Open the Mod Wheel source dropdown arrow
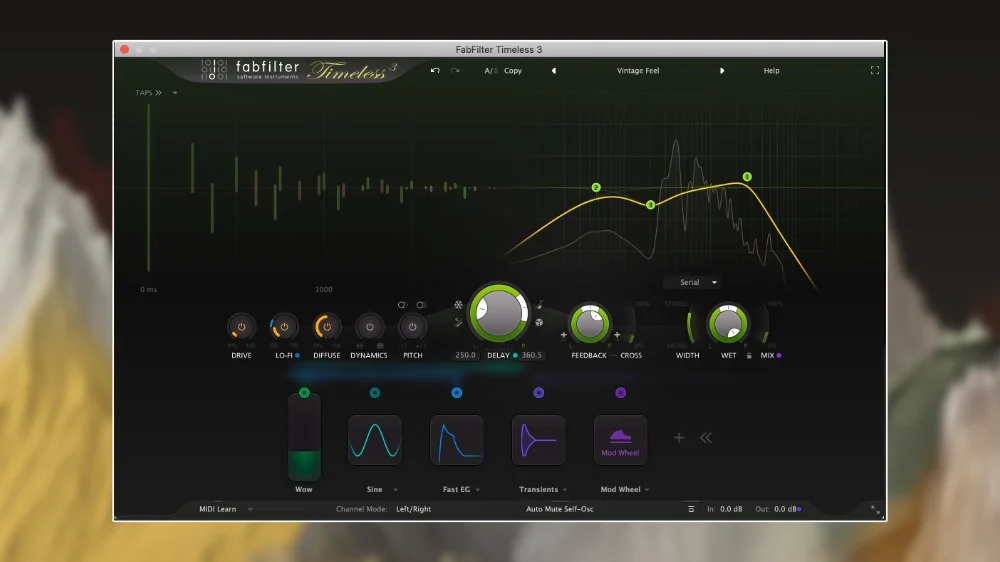The width and height of the screenshot is (1000, 562). pyautogui.click(x=647, y=490)
